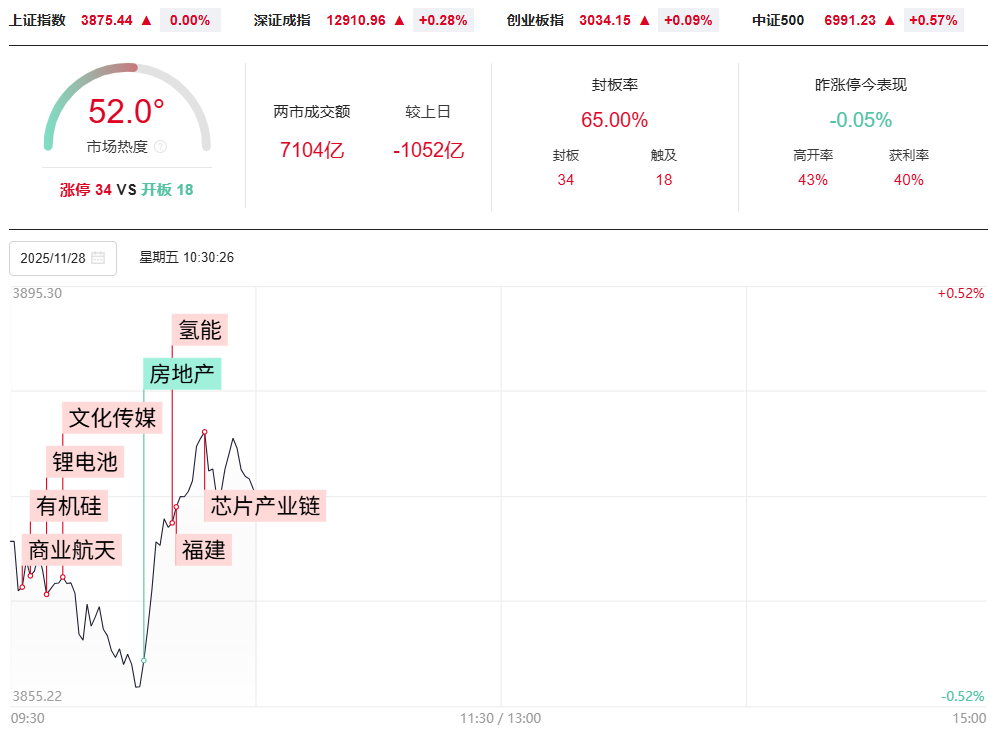Viewport: 994px width, 739px height.
Task: Click the 中证500 +0.57% change badge
Action: tap(932, 20)
